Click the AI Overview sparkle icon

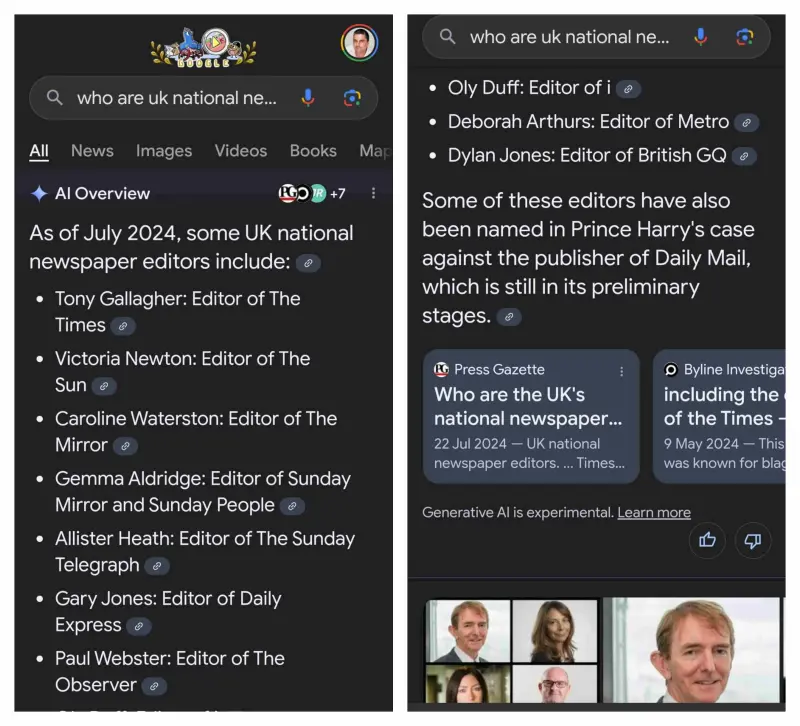click(x=39, y=193)
